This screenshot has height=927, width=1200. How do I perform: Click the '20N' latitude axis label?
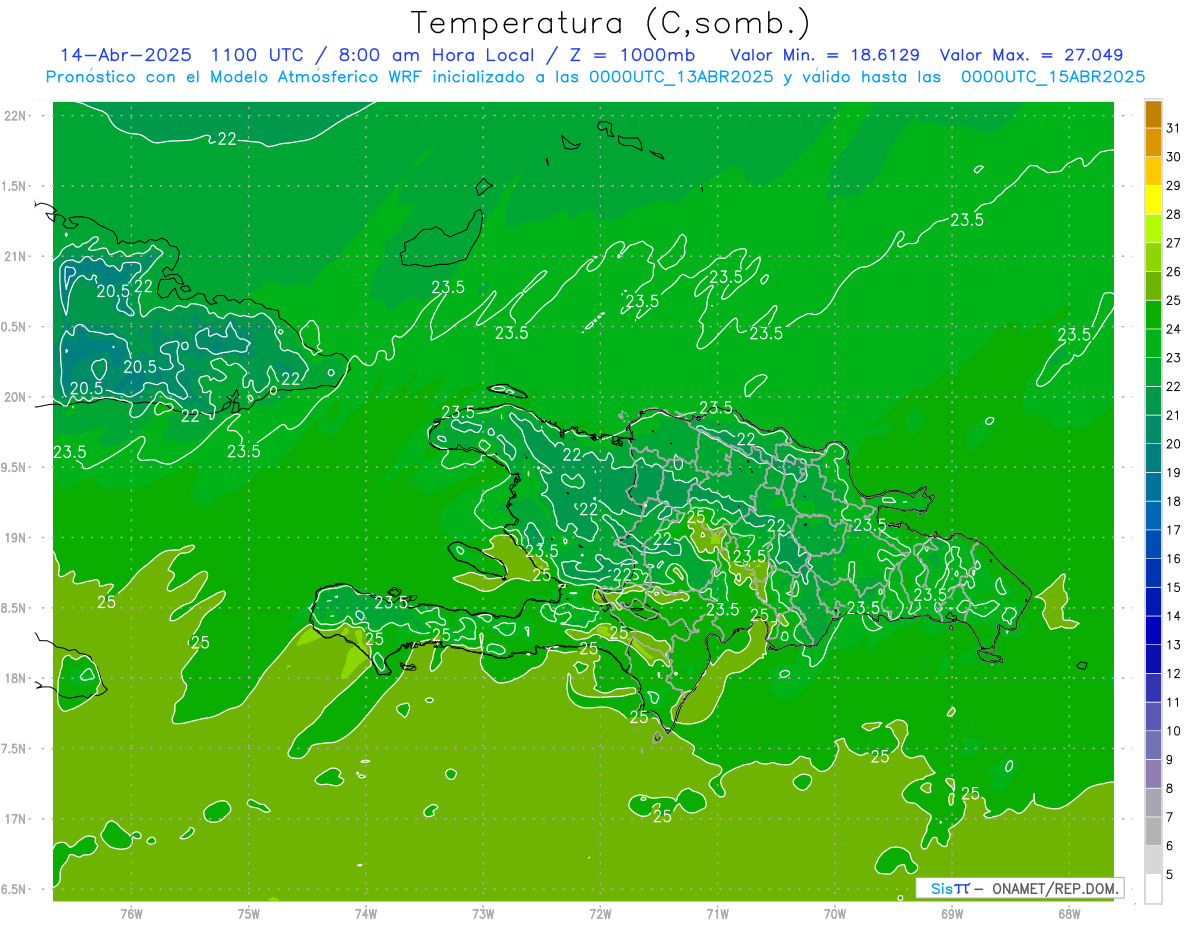point(16,397)
